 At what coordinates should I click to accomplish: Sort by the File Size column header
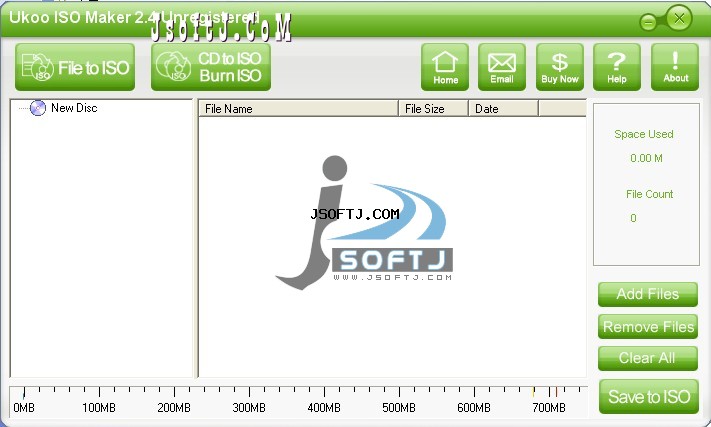click(433, 109)
